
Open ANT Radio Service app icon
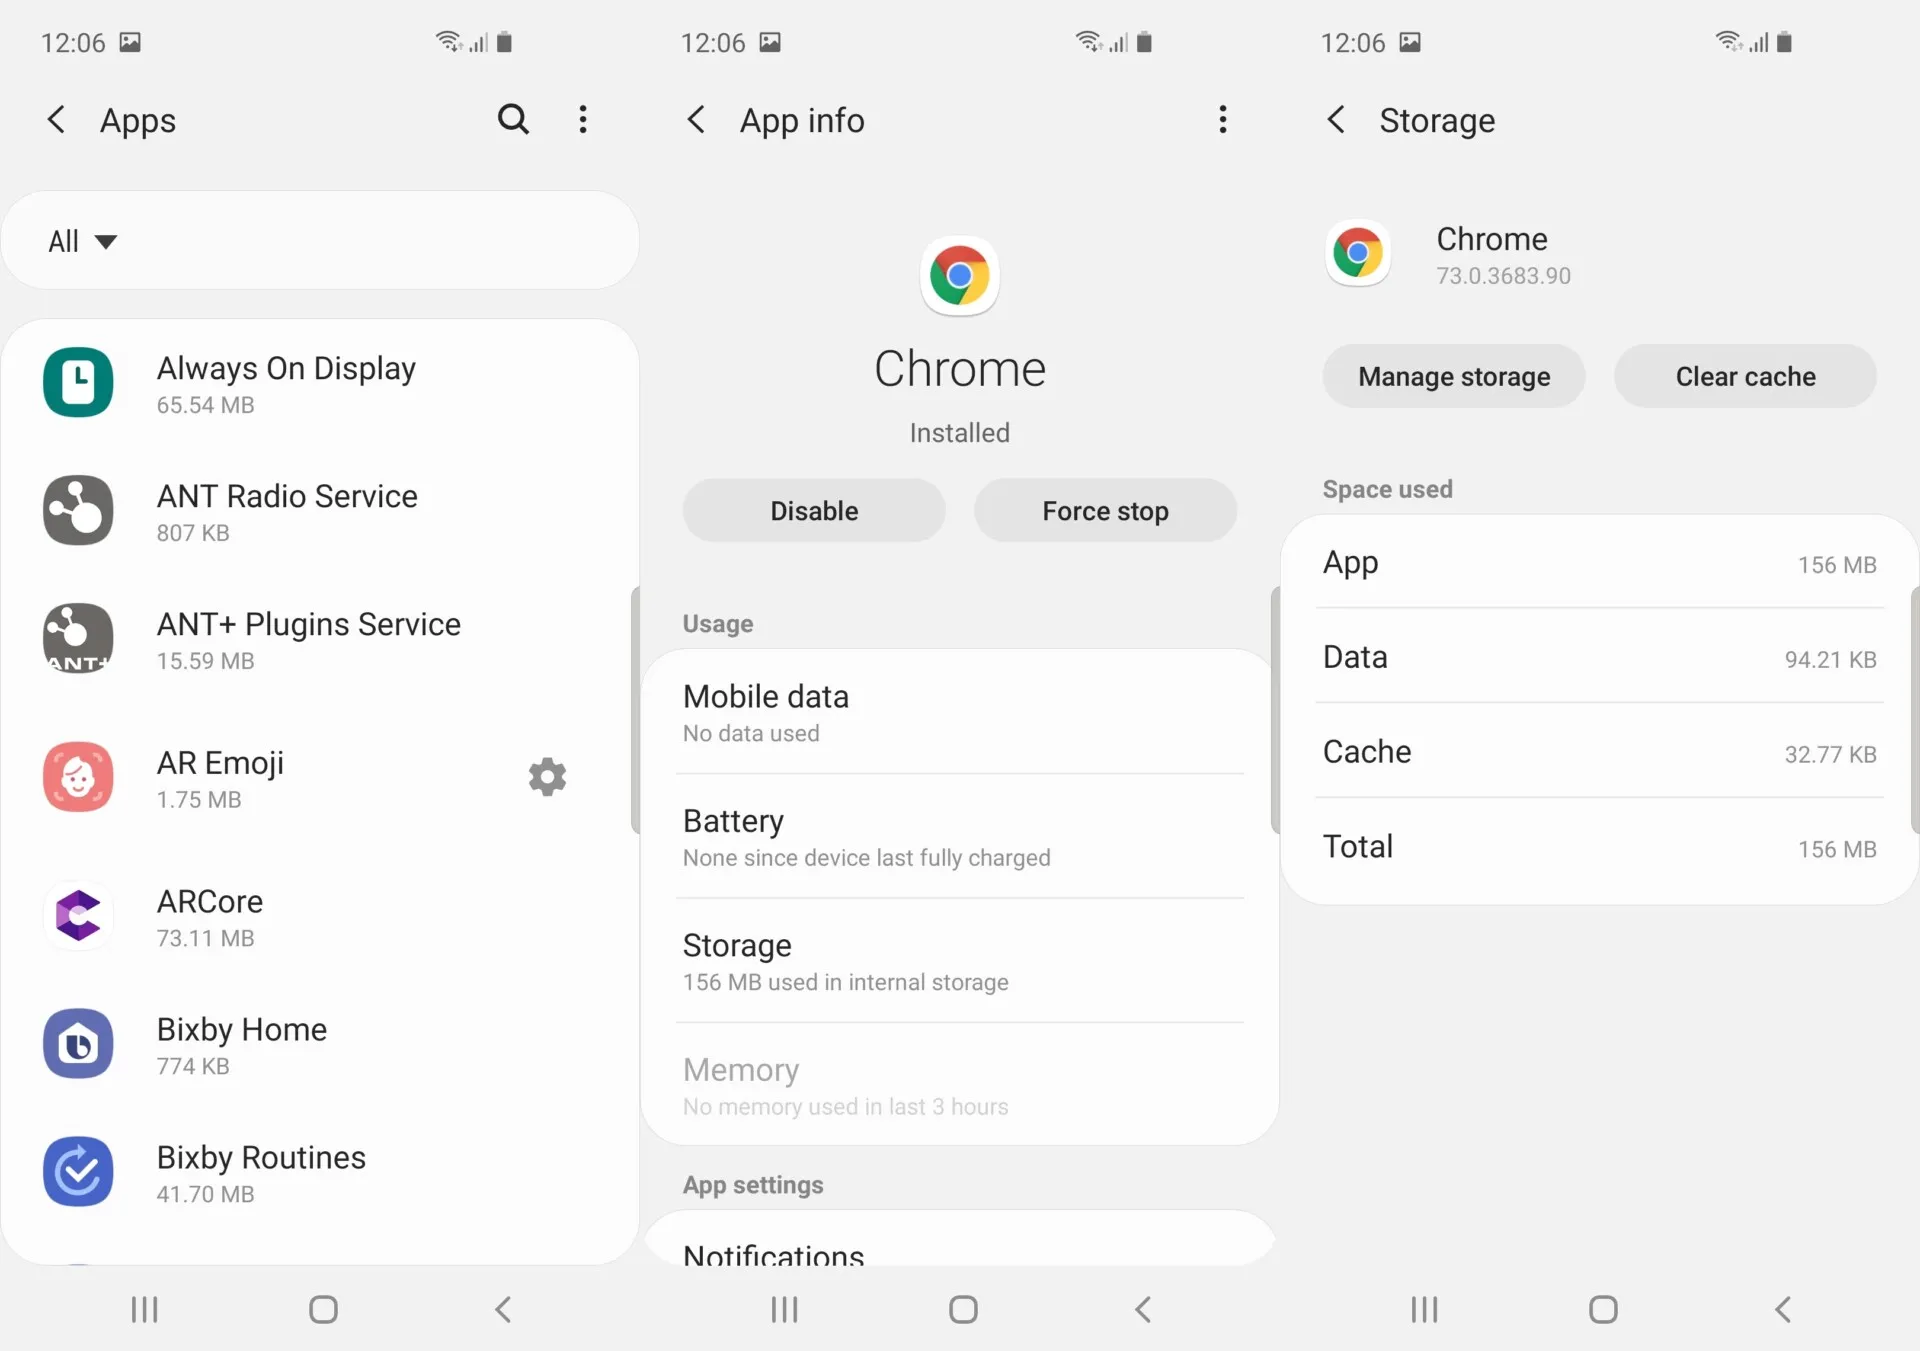point(78,509)
